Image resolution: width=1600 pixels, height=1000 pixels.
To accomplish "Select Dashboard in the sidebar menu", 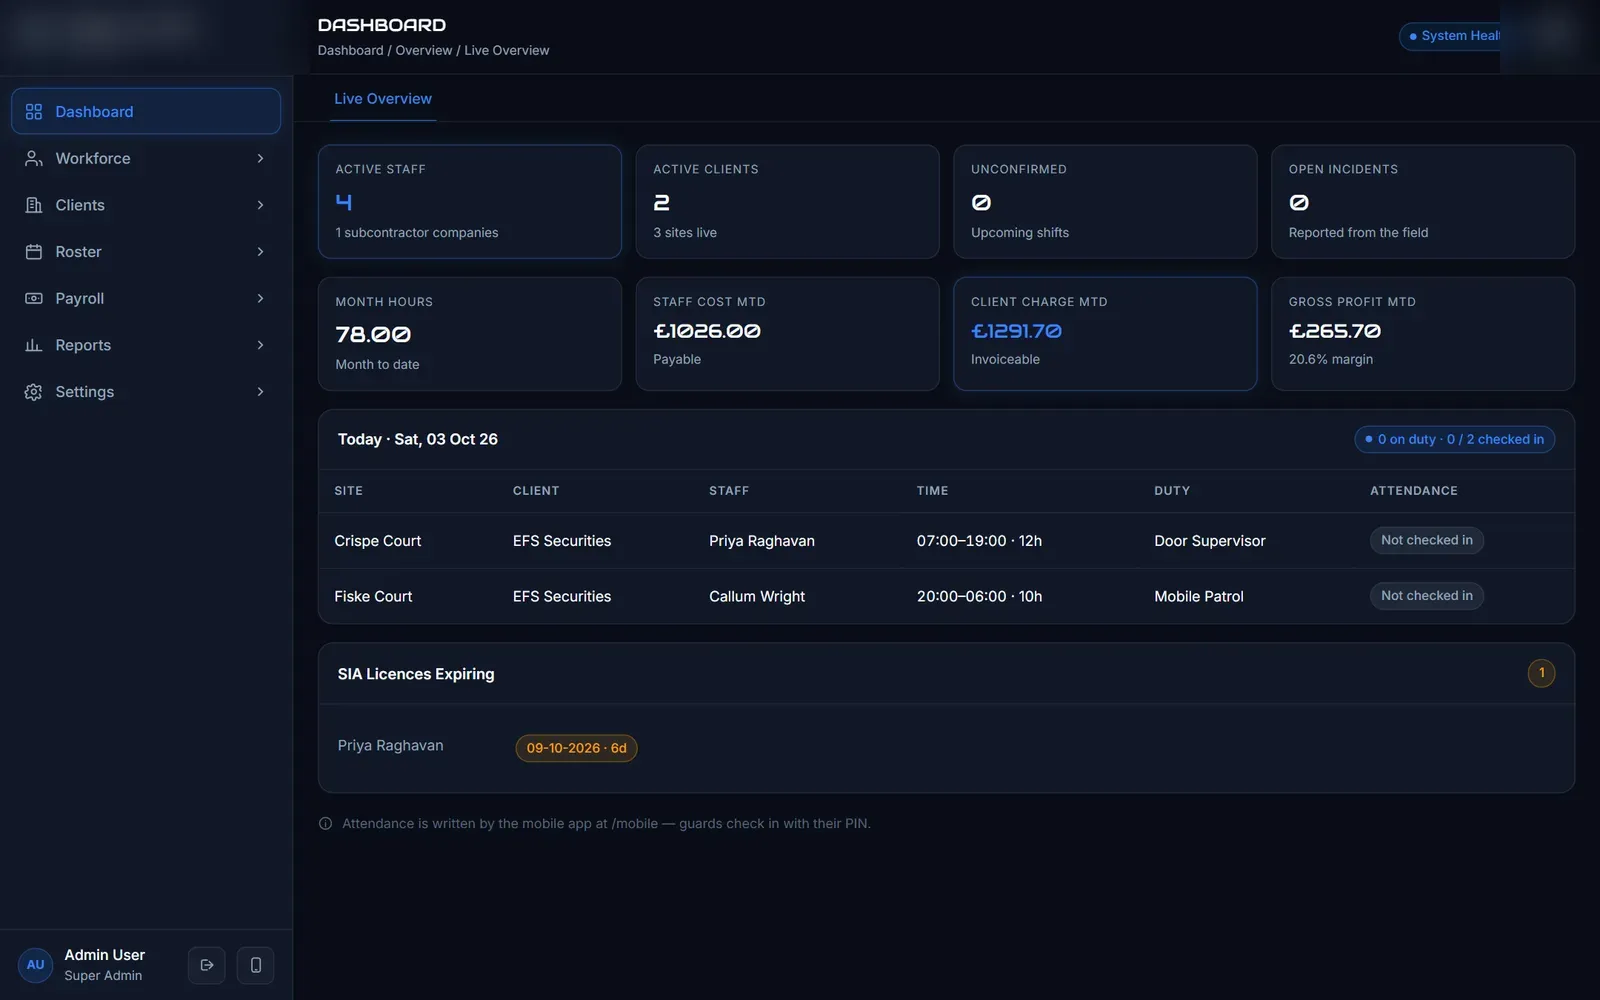I will (146, 111).
